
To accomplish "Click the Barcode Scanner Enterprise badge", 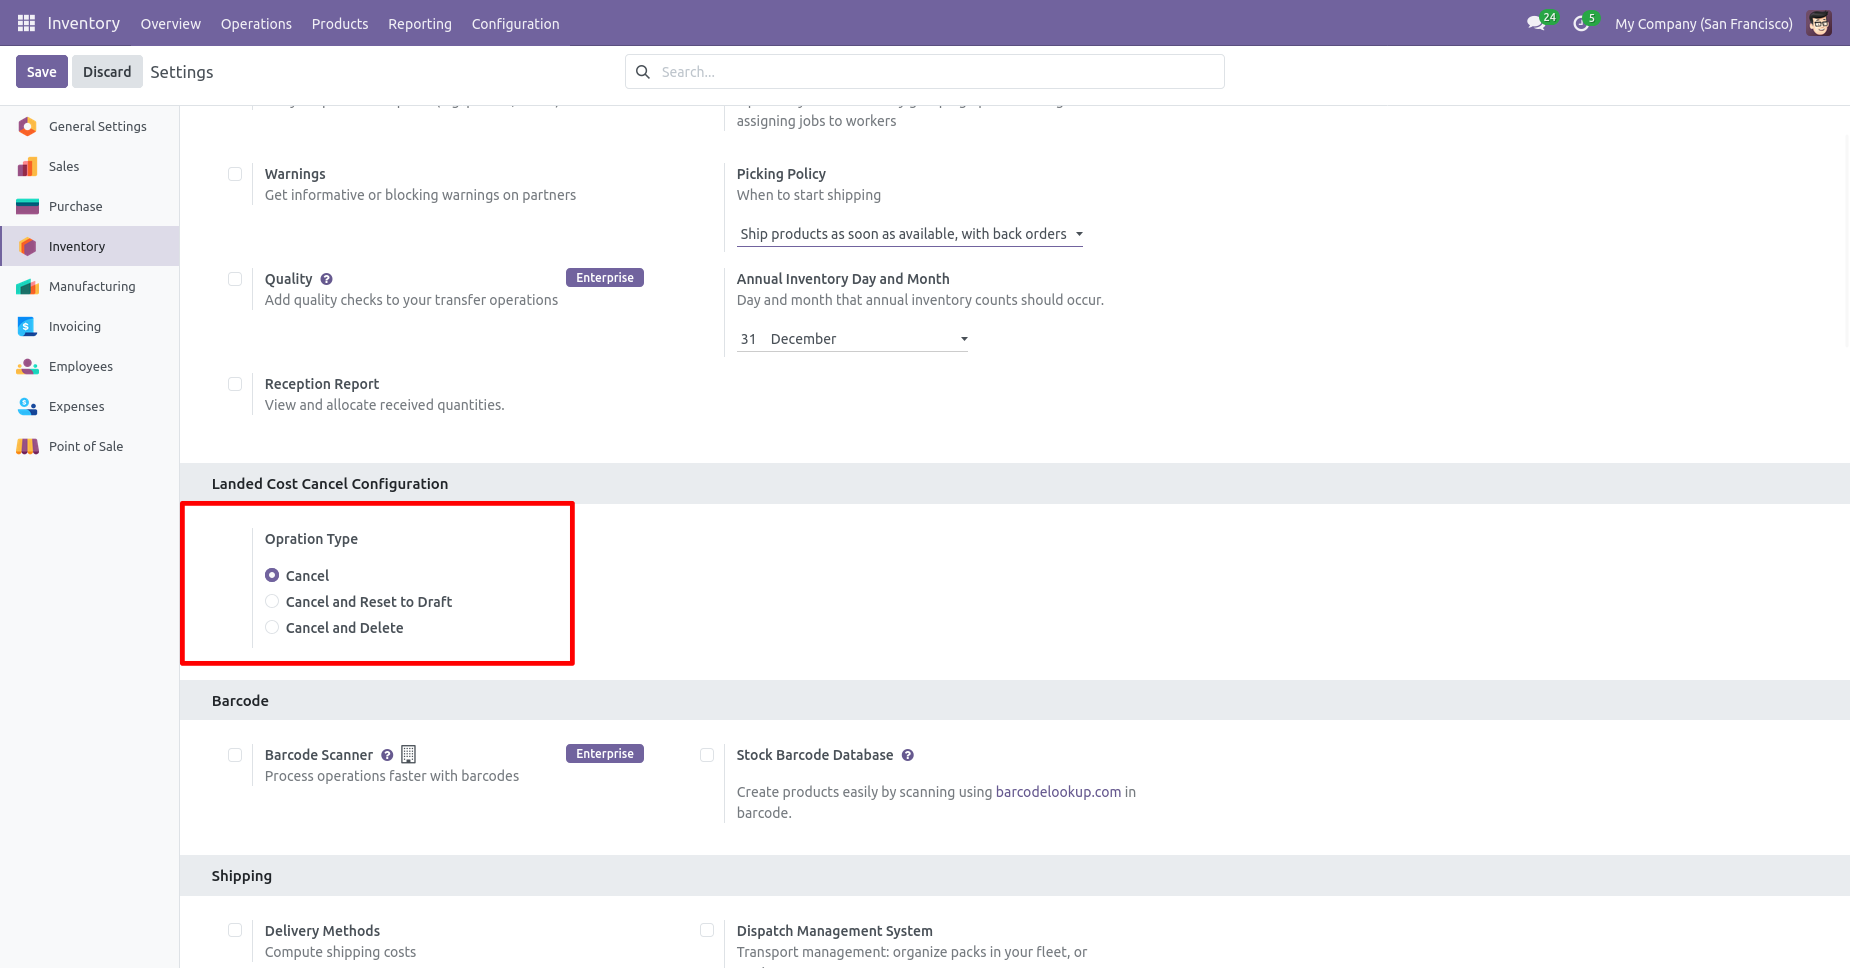I will point(605,754).
